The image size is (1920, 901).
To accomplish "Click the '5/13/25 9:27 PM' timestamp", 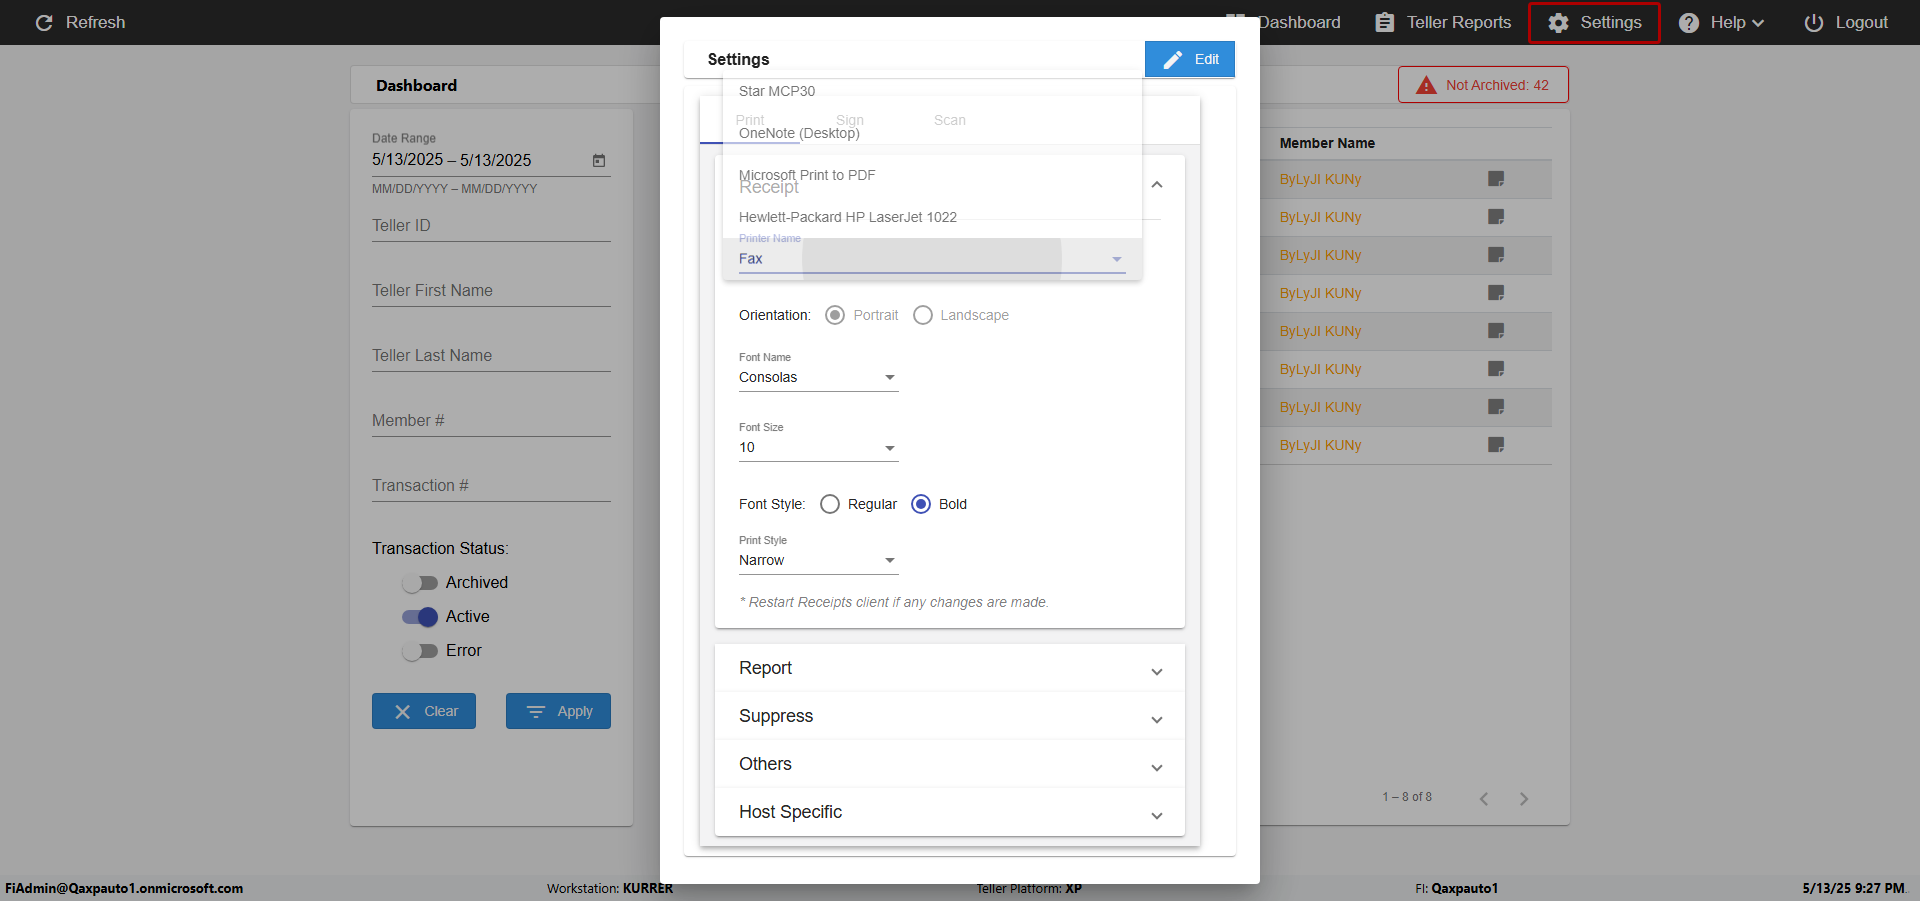I will (1853, 888).
